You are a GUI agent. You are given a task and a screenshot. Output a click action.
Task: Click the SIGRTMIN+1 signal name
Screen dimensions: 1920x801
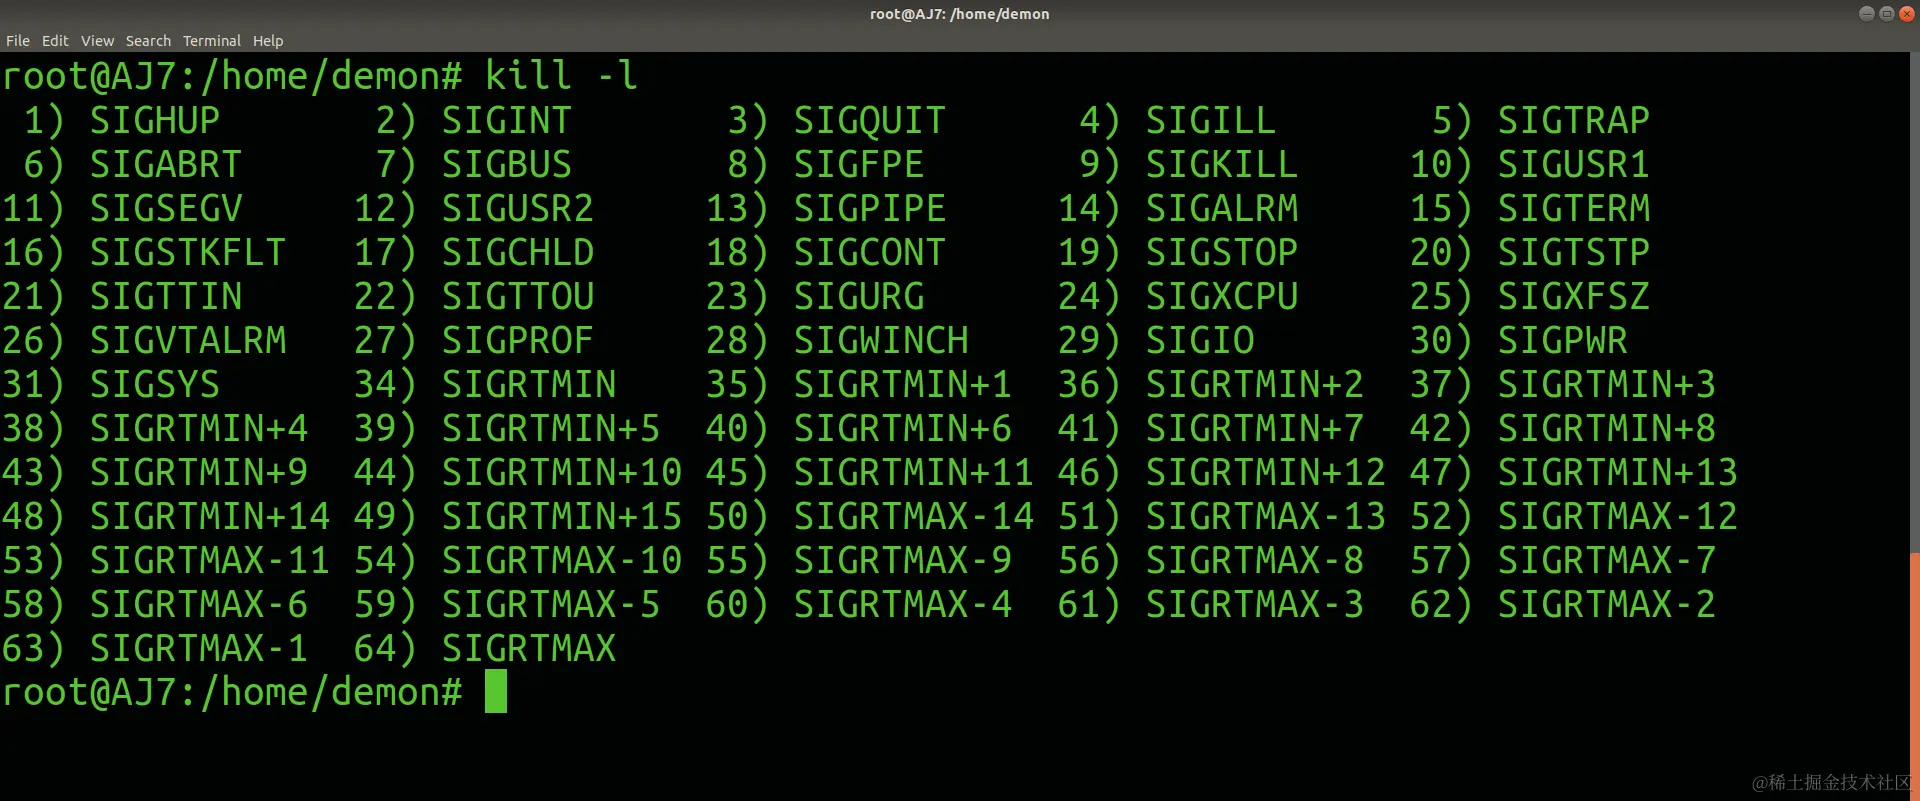[x=902, y=384]
